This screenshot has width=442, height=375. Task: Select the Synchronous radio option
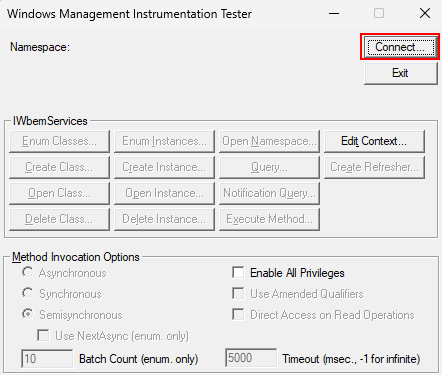pos(28,294)
